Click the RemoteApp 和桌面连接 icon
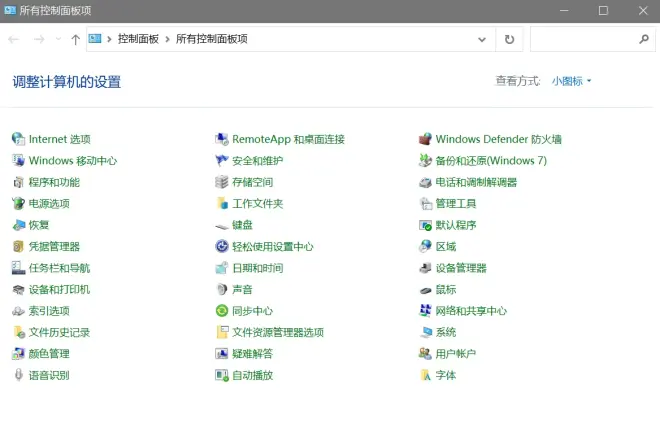Viewport: 660px width, 432px height. point(222,139)
